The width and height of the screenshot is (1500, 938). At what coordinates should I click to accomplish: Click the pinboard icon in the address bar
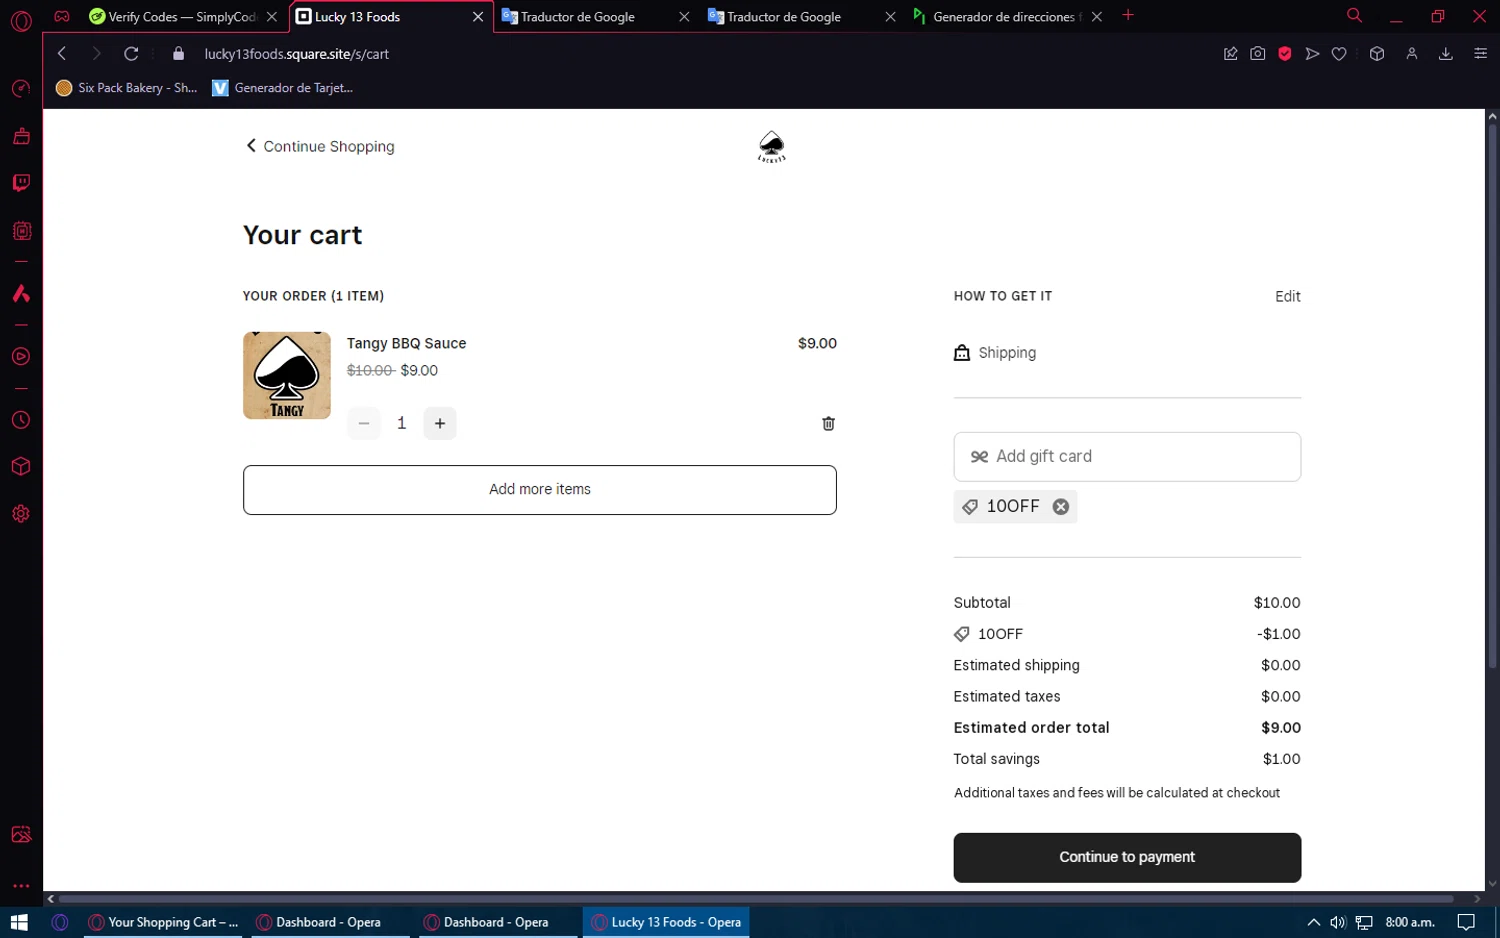click(x=1231, y=54)
